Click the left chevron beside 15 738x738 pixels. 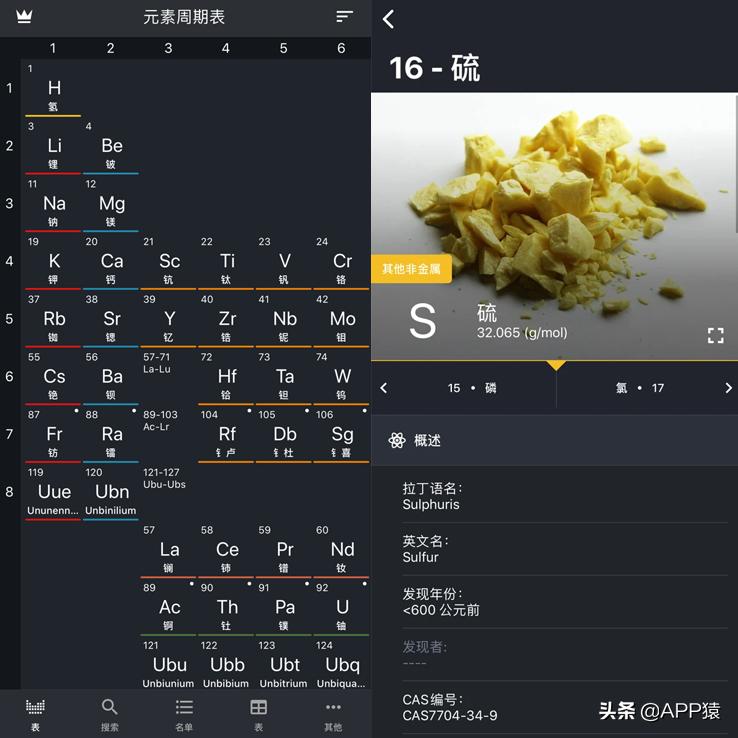click(384, 388)
